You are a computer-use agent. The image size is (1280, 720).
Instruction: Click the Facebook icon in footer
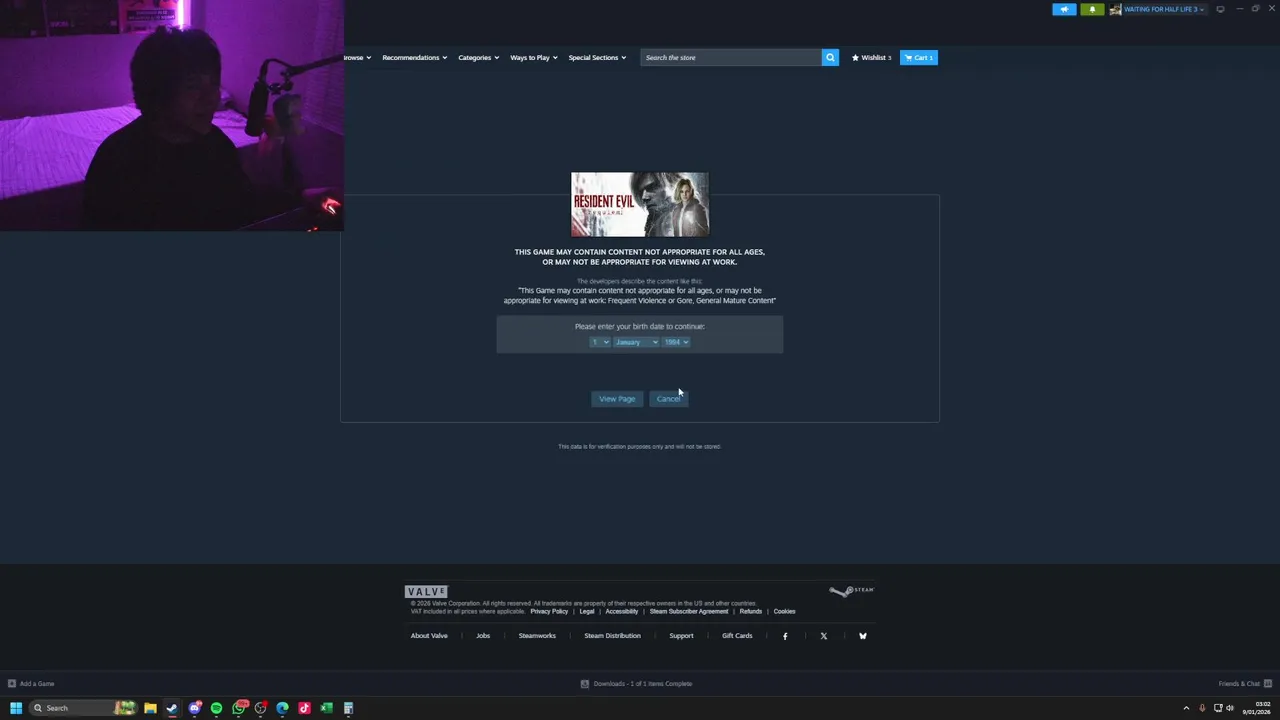point(785,636)
